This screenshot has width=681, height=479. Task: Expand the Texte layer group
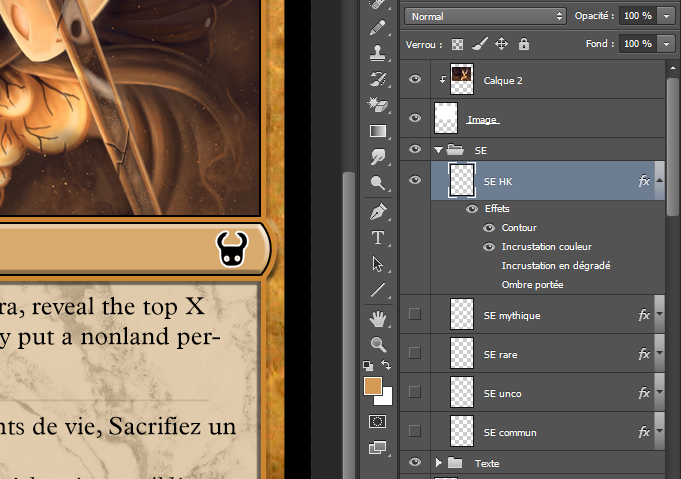438,463
